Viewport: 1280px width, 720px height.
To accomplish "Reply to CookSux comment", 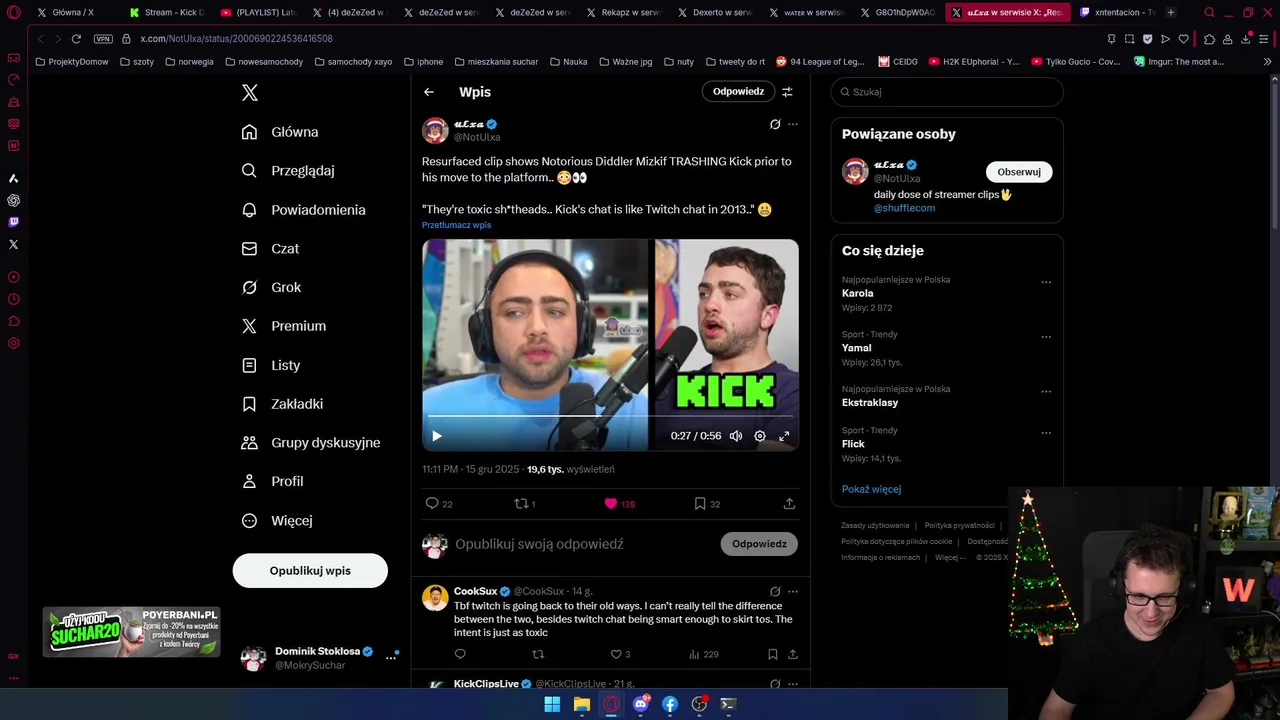I will [x=460, y=654].
